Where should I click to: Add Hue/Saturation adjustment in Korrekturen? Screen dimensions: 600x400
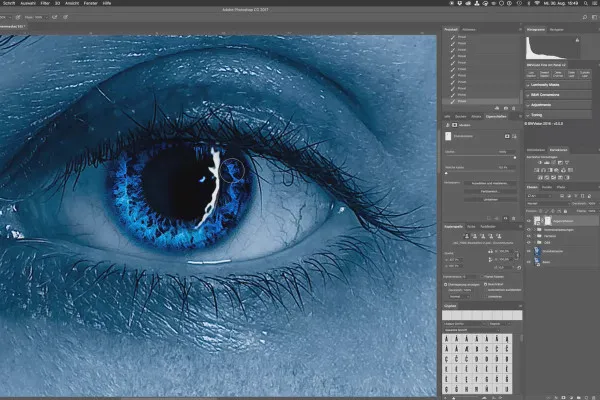click(x=536, y=170)
